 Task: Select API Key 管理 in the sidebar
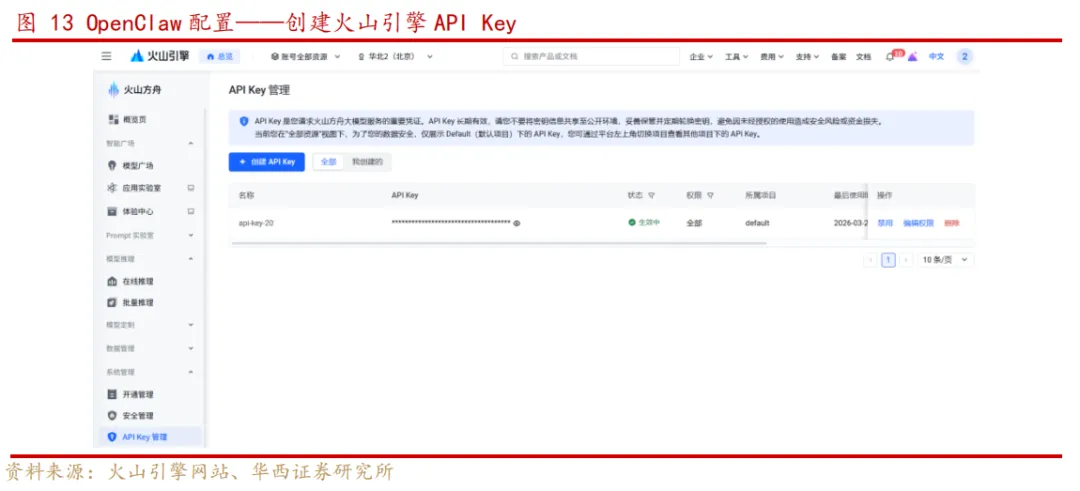[150, 437]
